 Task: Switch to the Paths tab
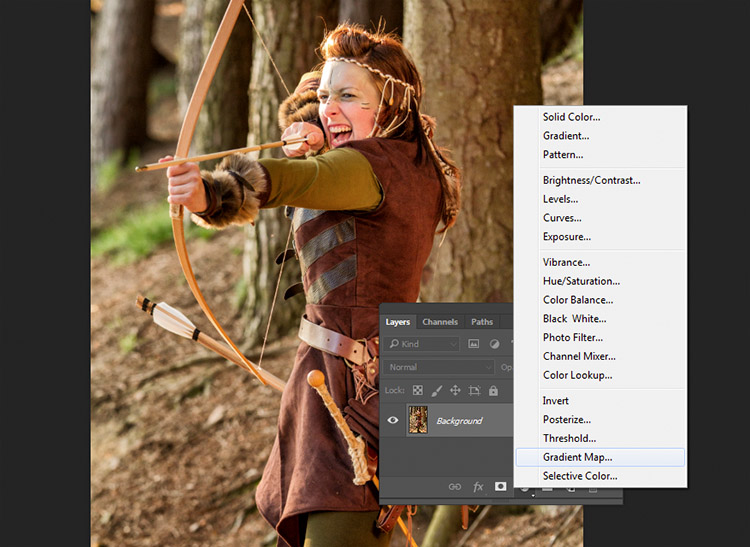coord(482,322)
